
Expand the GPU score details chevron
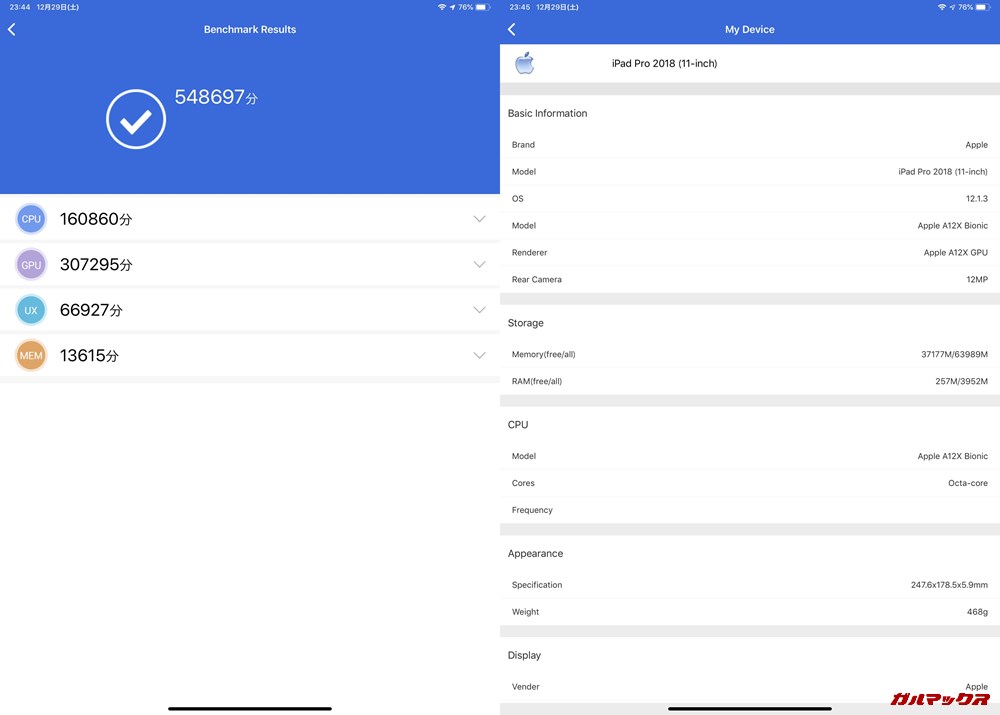coord(479,265)
